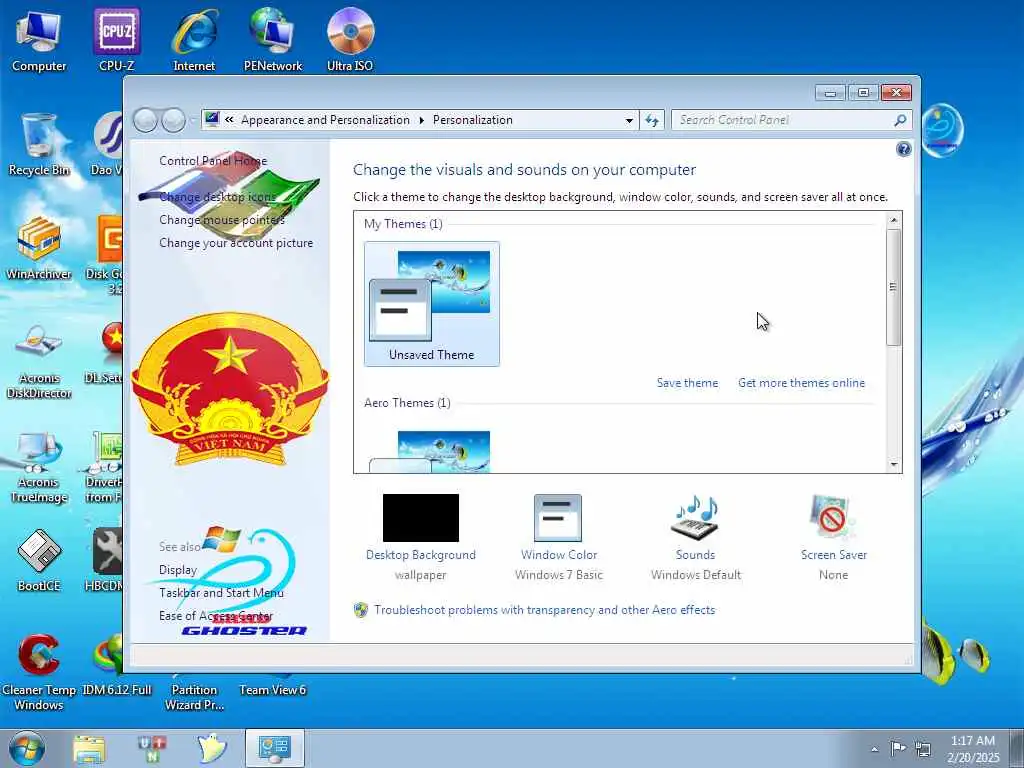Launch CPU-Z from the desktop
1024x768 pixels.
pos(117,39)
